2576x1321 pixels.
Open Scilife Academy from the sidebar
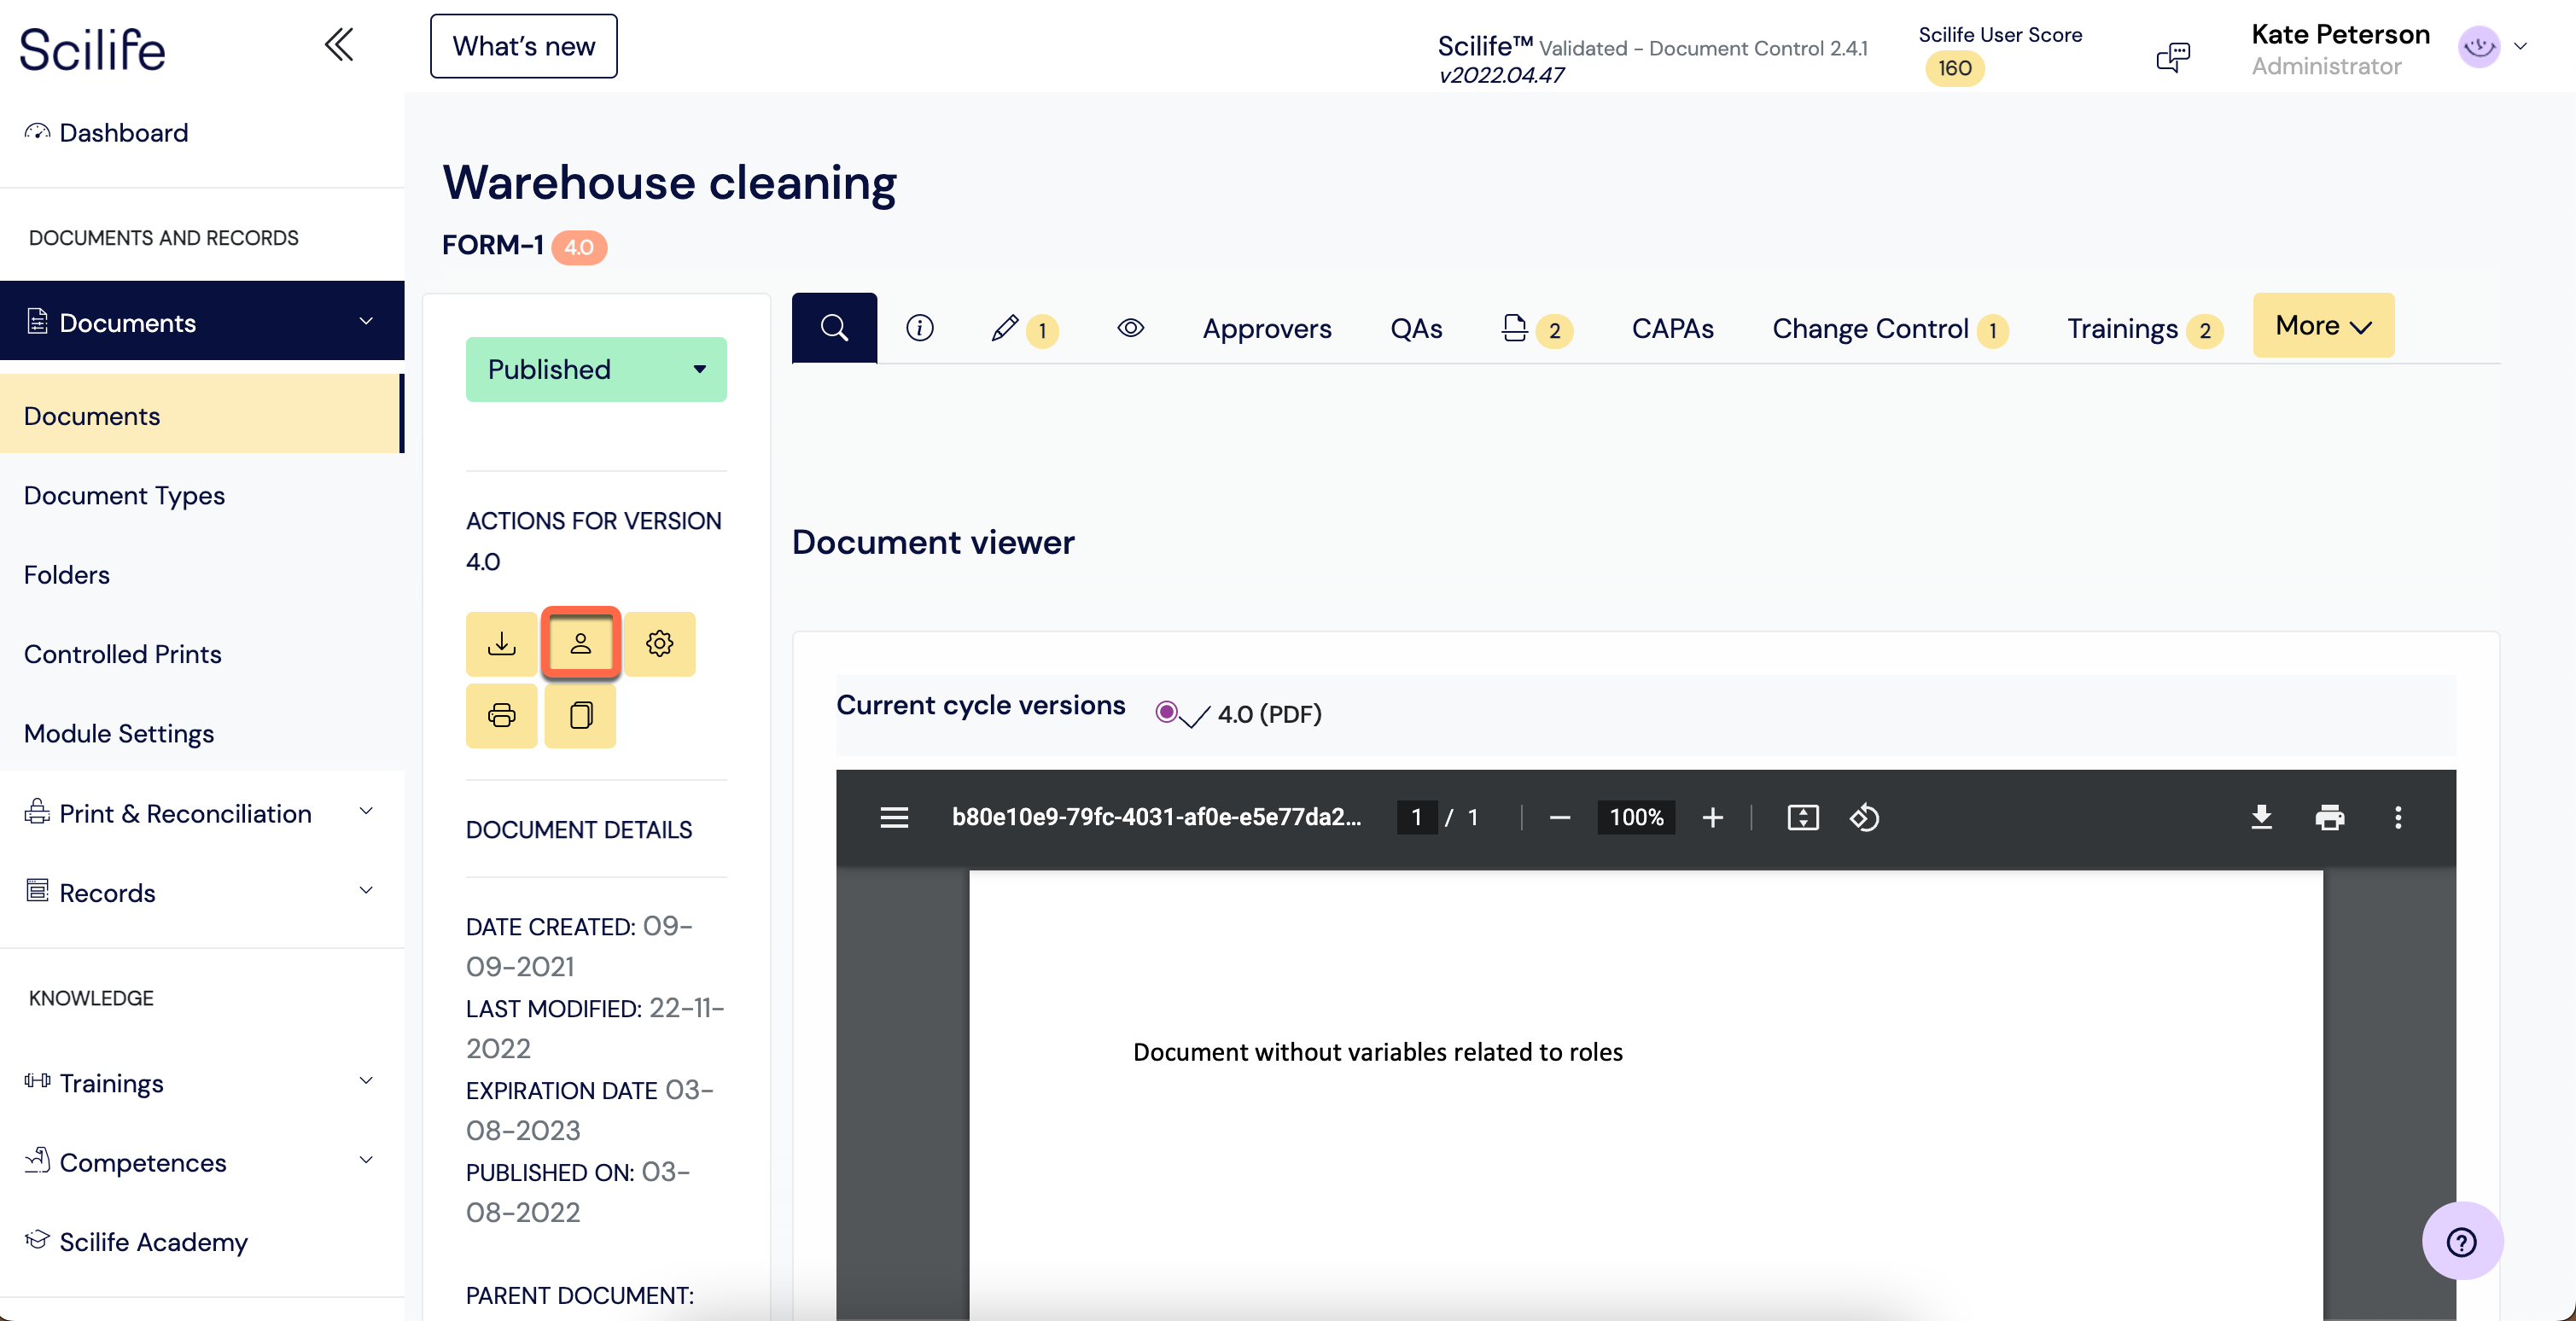[154, 1242]
